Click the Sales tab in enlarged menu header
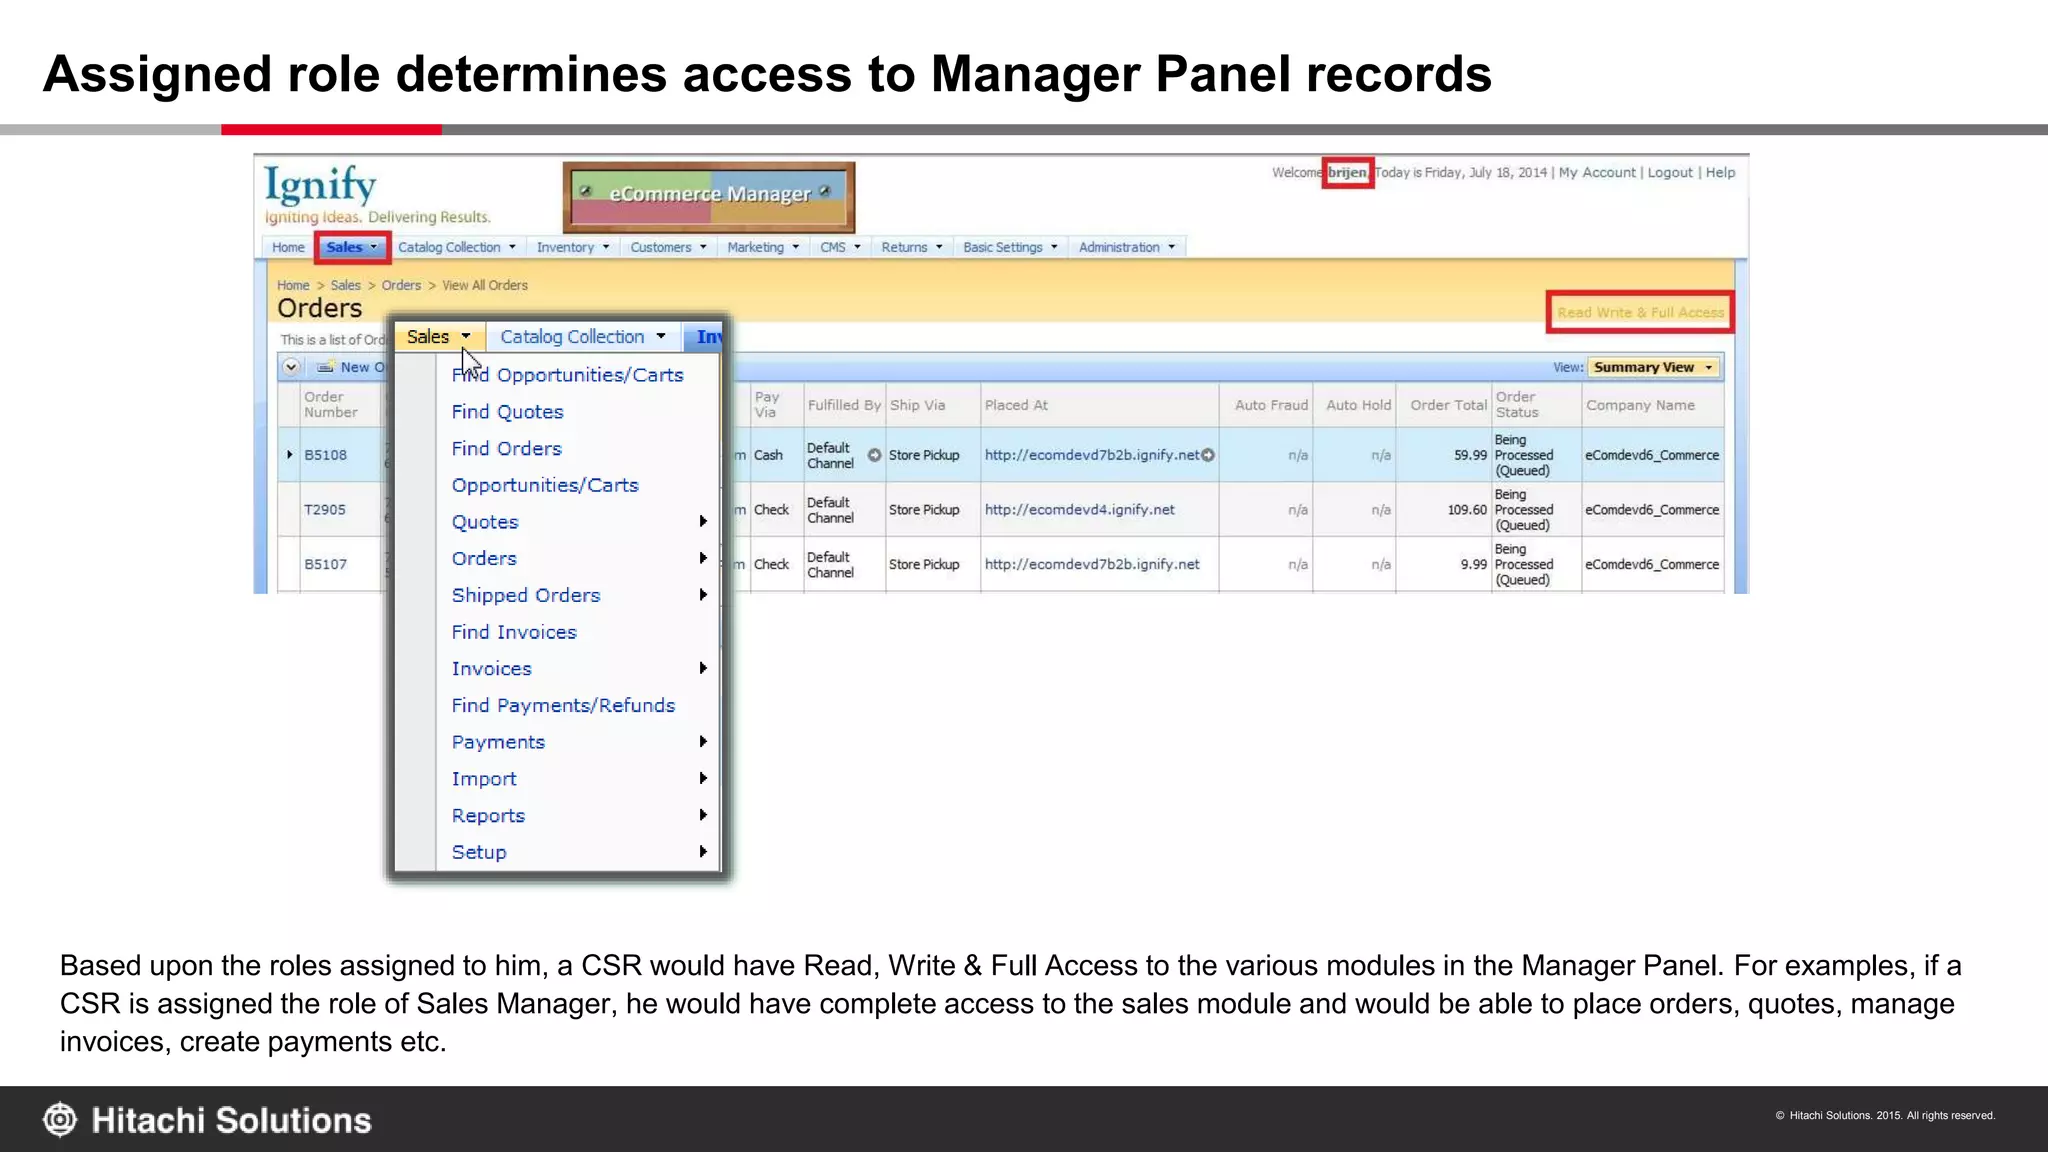Viewport: 2048px width, 1152px height. pyautogui.click(x=438, y=337)
